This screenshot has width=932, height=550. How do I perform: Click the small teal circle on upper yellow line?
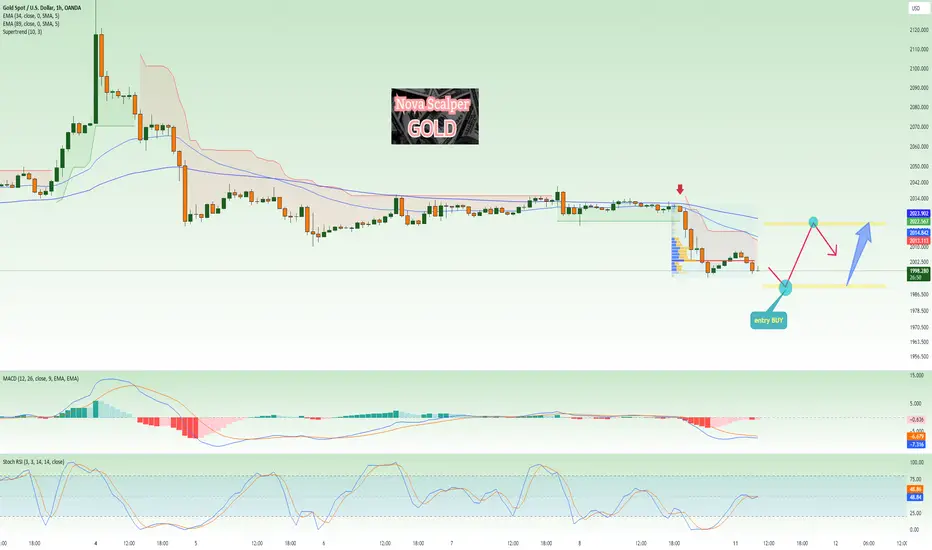point(813,222)
